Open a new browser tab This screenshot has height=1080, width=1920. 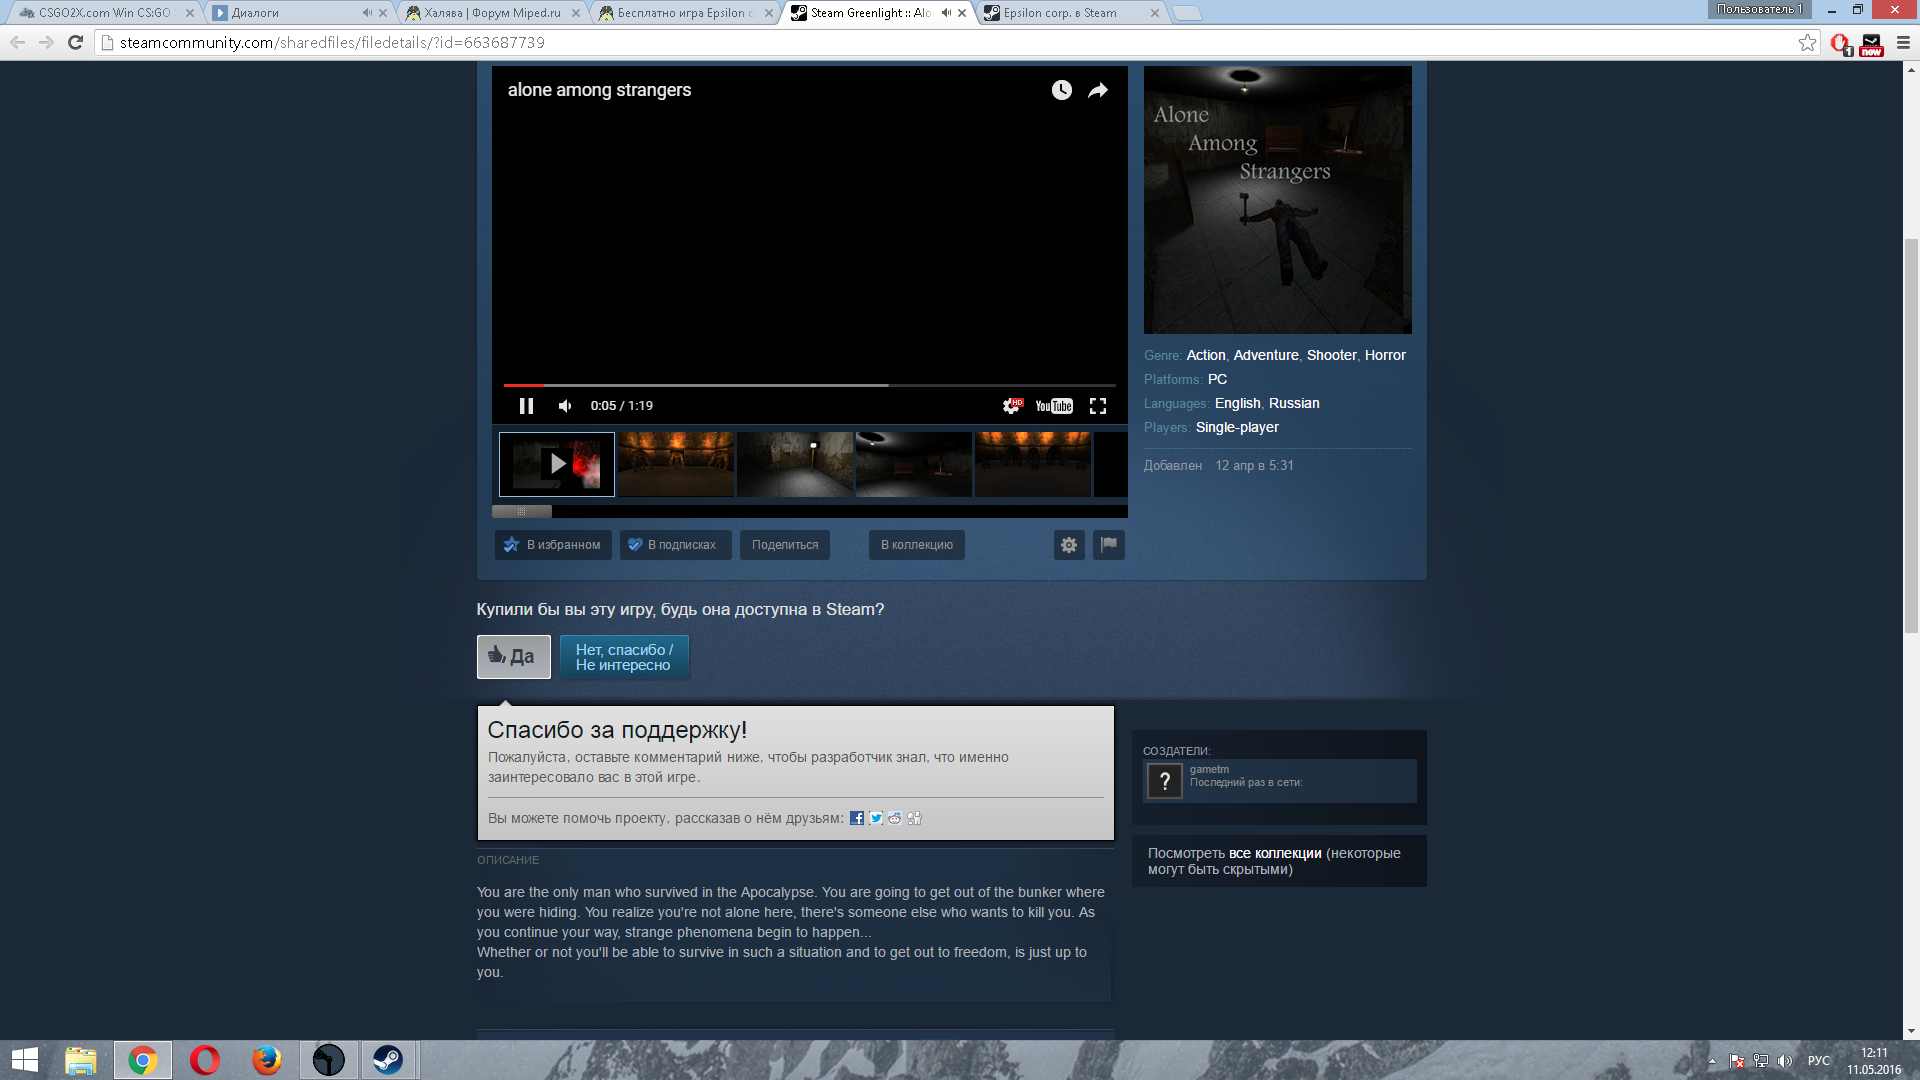click(1186, 13)
